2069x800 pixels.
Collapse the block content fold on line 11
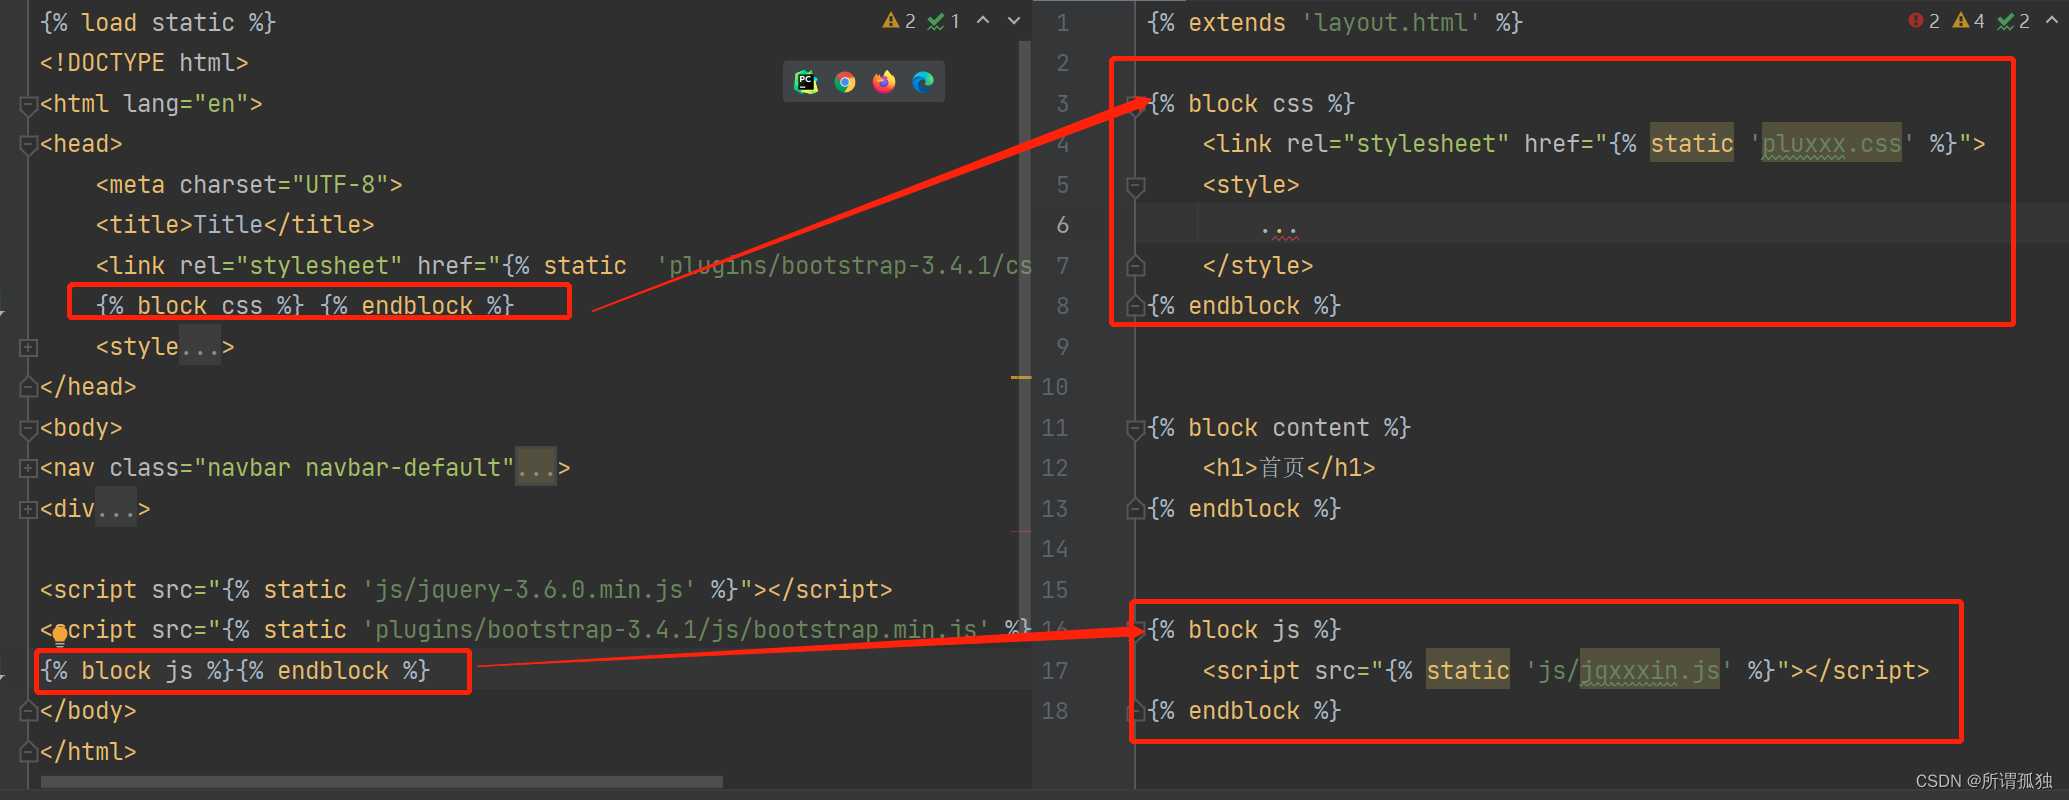[x=1135, y=429]
